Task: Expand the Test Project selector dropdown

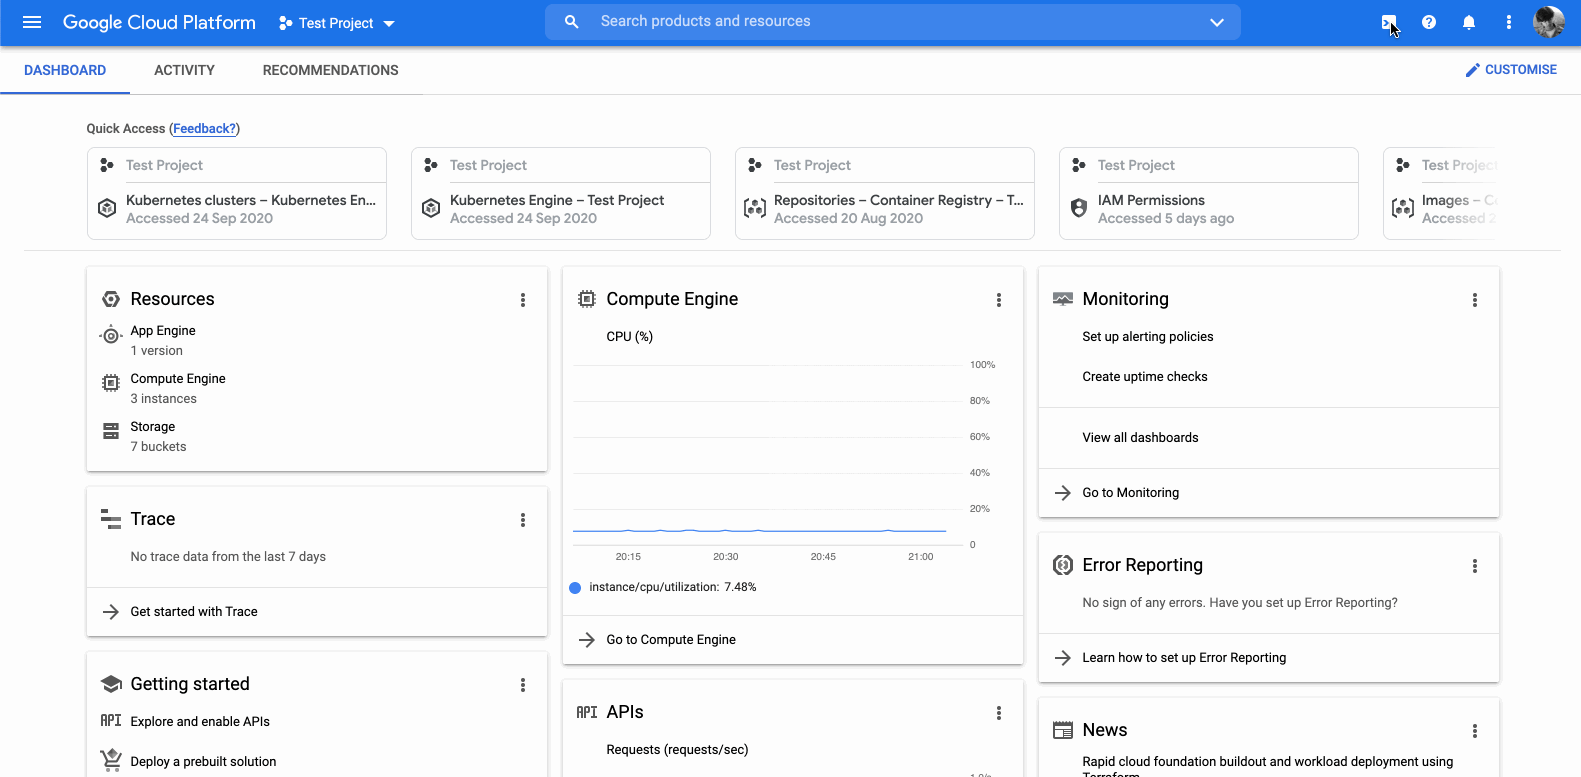Action: tap(337, 23)
